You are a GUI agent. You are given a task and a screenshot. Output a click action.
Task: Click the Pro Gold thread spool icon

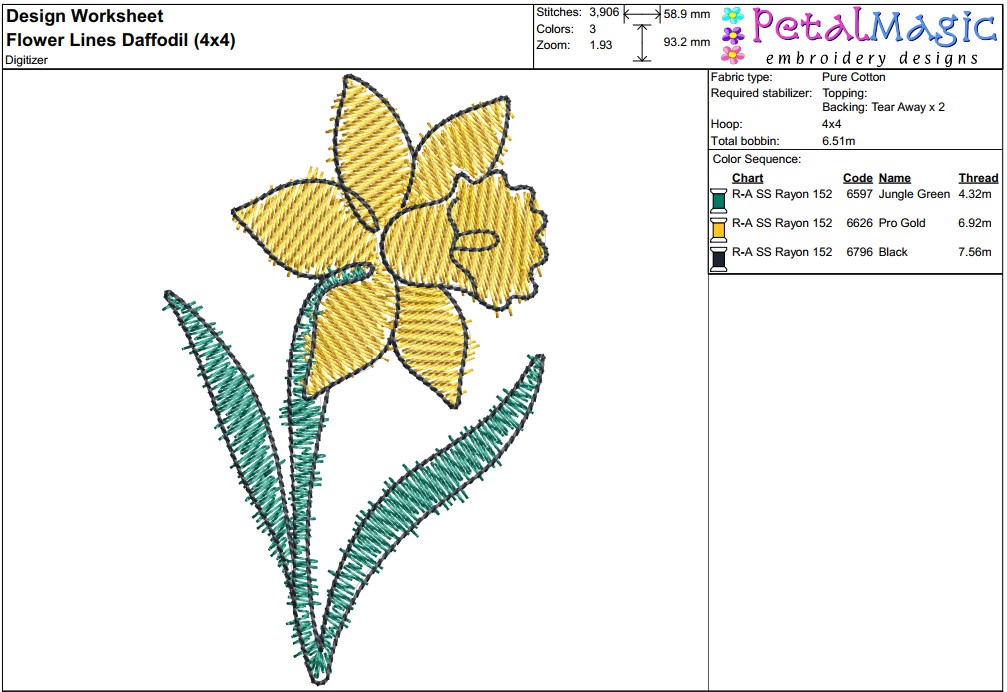719,229
